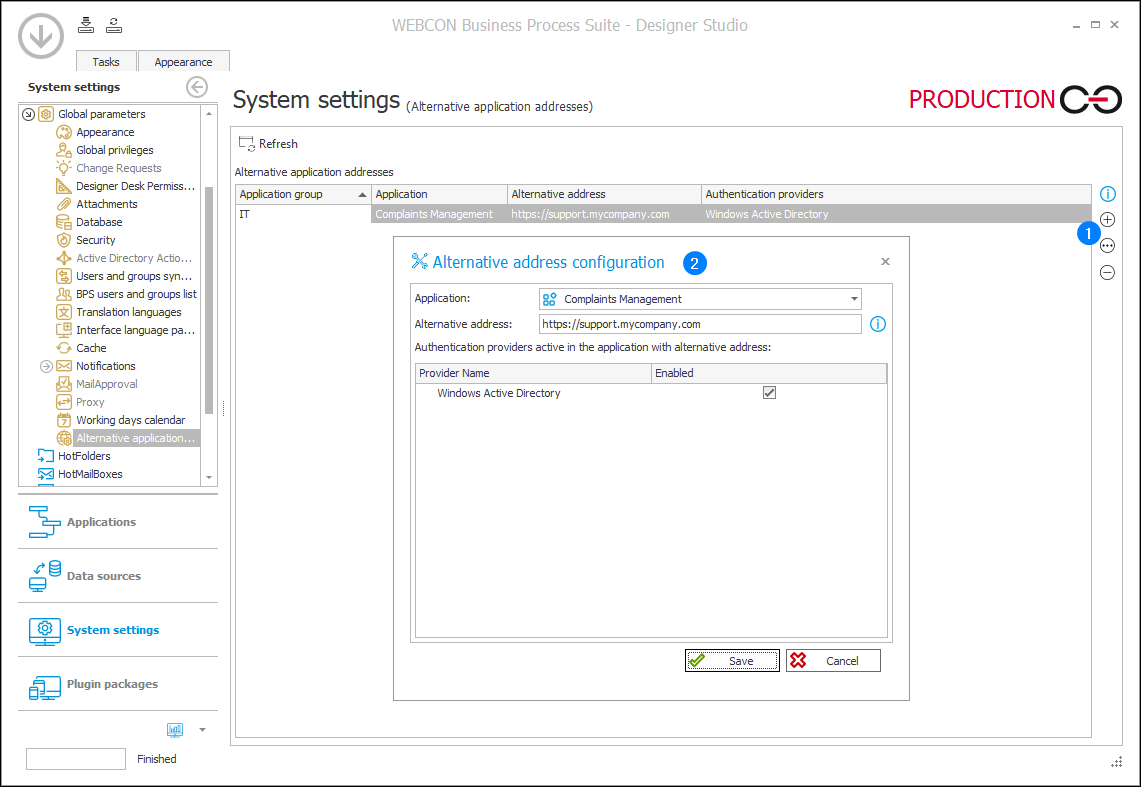1141x787 pixels.
Task: Select Interface language packs tree item
Action: coord(135,330)
